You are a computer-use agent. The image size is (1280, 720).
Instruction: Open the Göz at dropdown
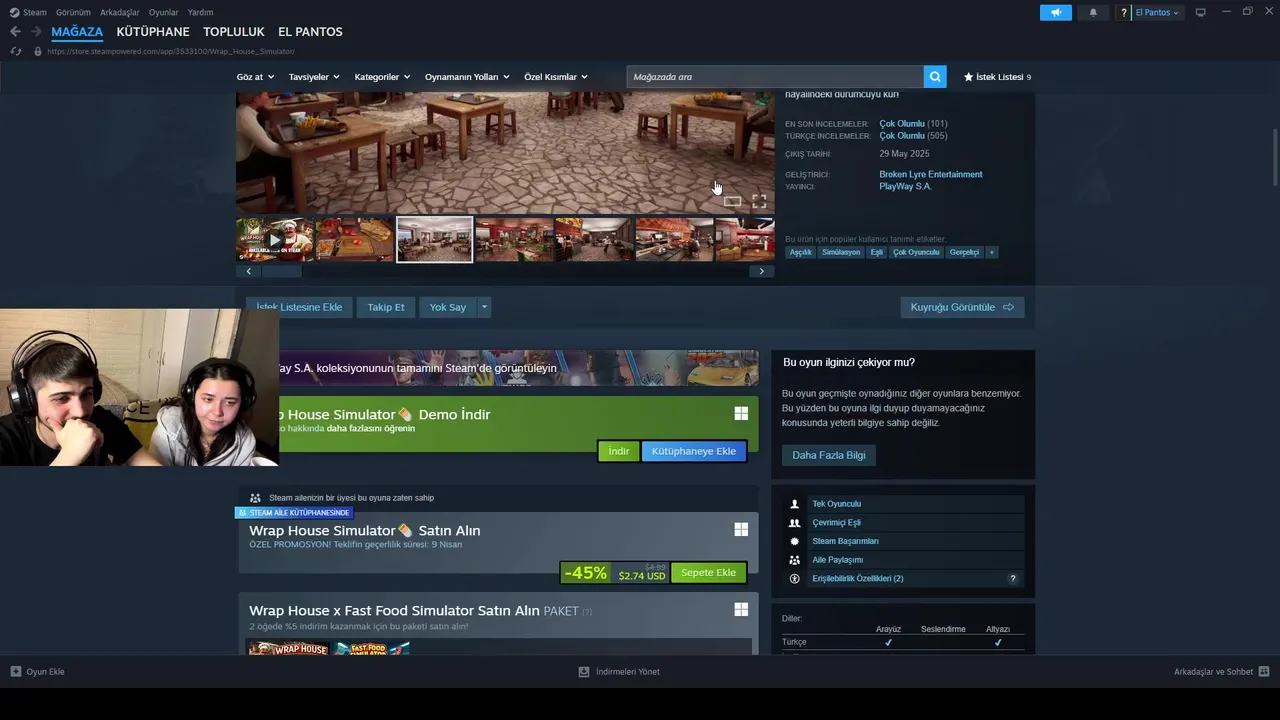click(254, 77)
